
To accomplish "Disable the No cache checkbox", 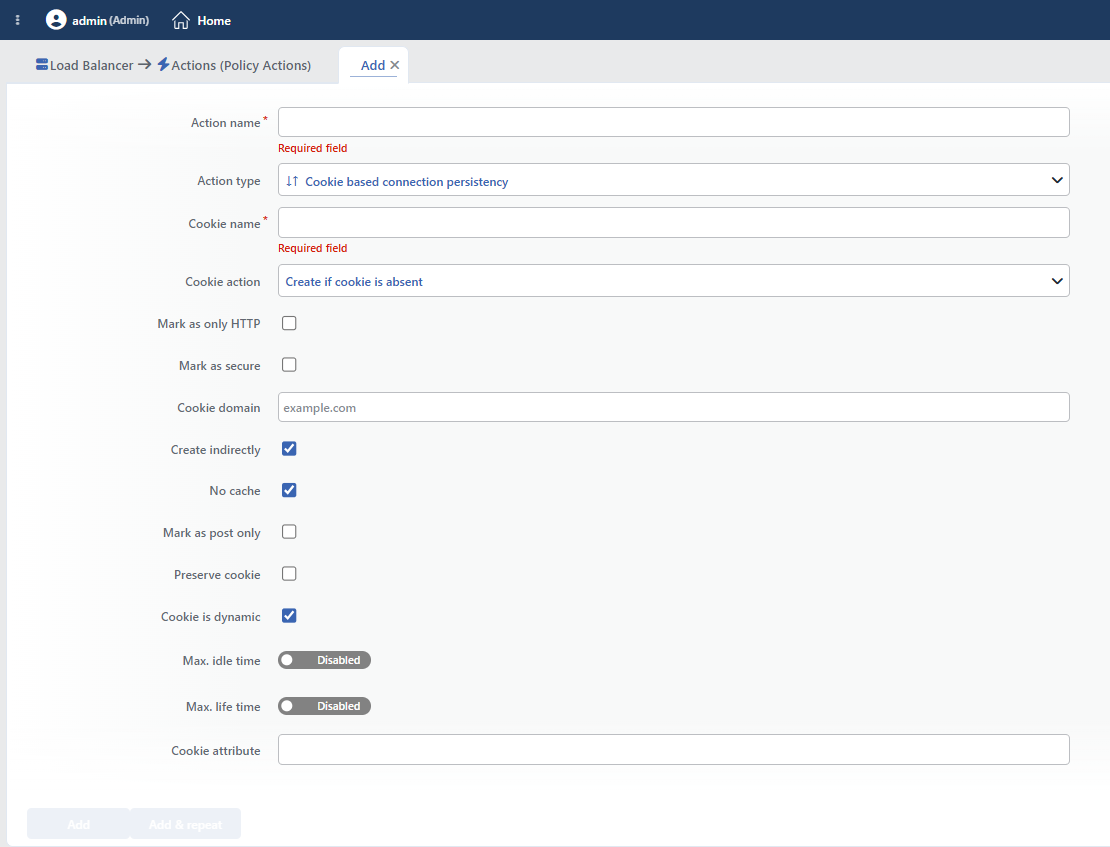I will 289,490.
